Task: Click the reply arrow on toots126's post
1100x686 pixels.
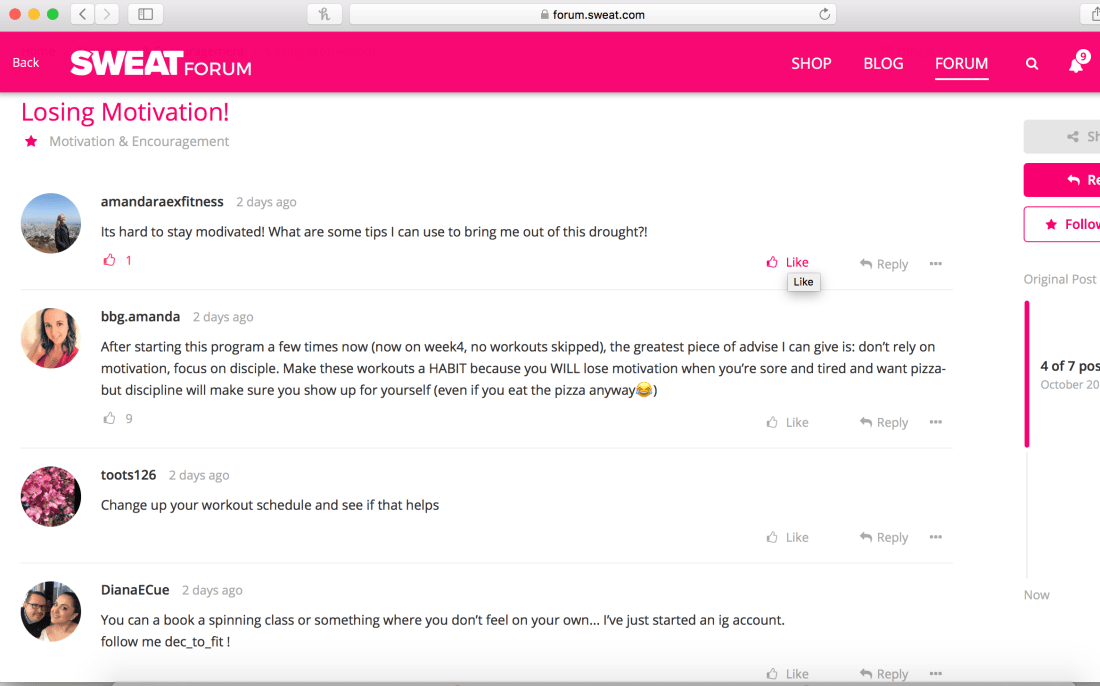Action: (883, 537)
